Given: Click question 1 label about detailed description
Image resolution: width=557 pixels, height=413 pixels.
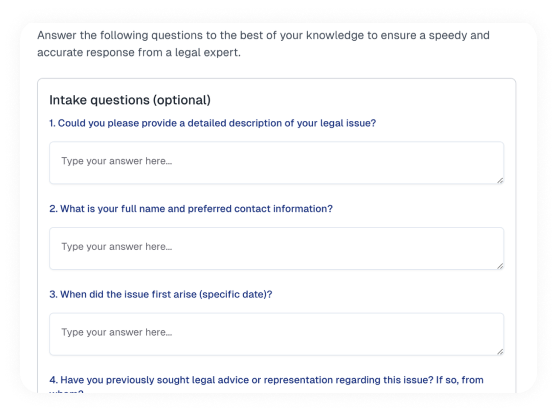Looking at the screenshot, I should coord(212,123).
